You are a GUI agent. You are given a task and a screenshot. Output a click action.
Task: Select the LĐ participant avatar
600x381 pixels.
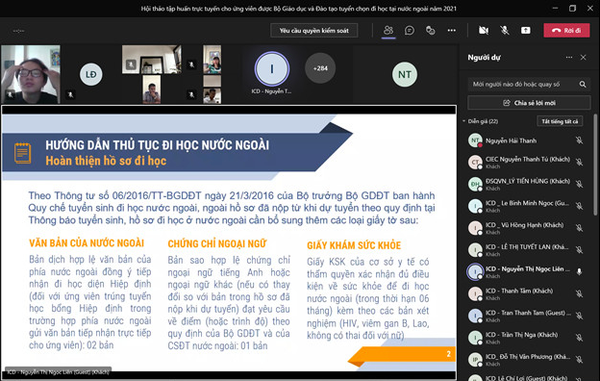pos(91,74)
